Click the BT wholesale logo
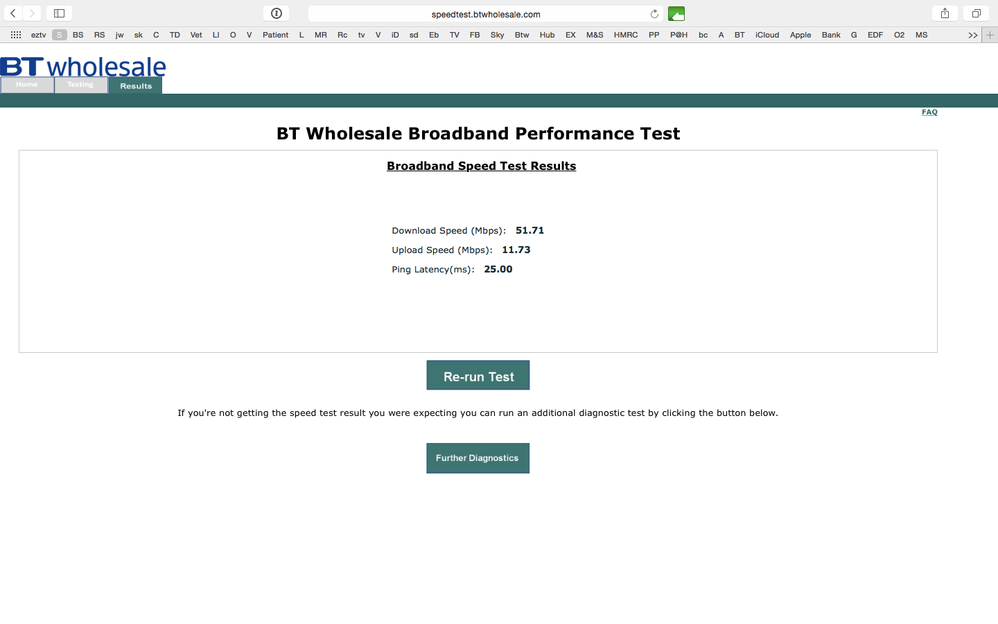Viewport: 998px width, 624px height. click(83, 66)
